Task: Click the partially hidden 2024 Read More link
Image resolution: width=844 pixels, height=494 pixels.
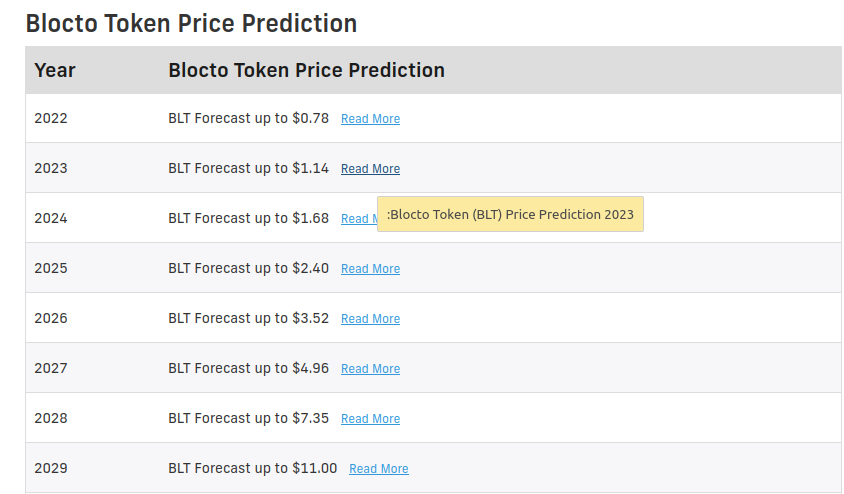Action: (359, 219)
